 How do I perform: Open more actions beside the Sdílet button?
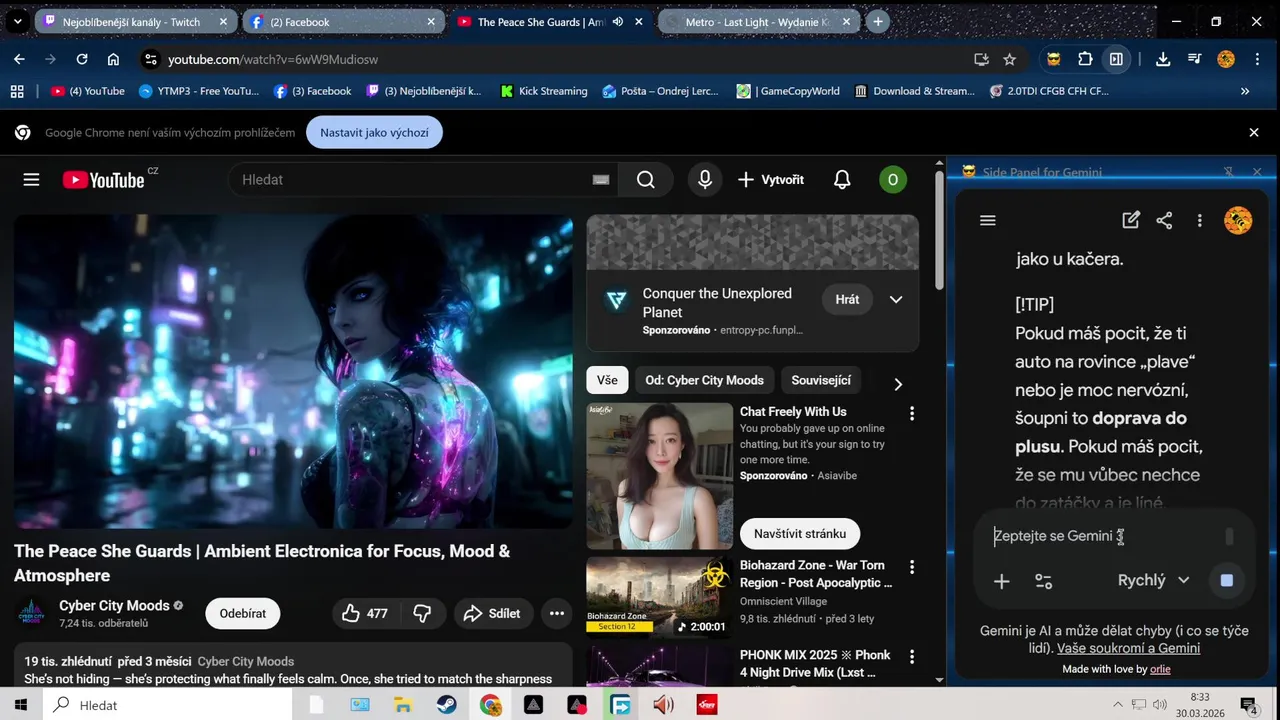557,613
